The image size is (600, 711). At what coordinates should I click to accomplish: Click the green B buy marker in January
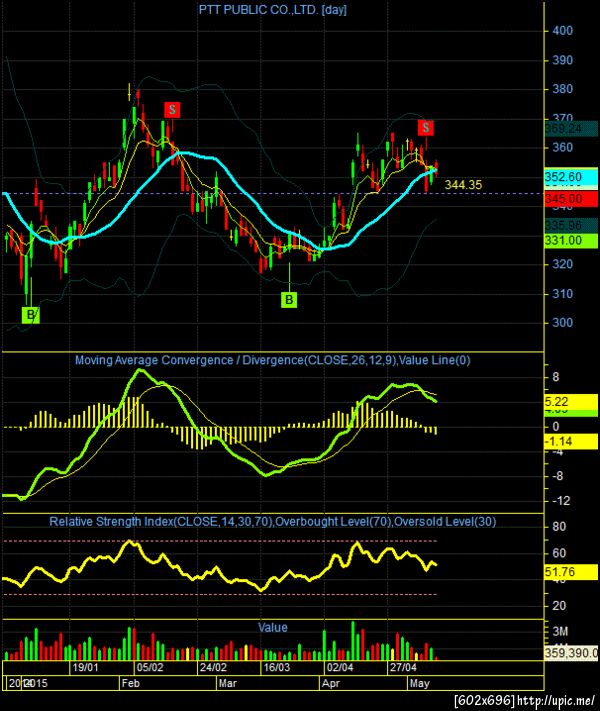pos(31,315)
